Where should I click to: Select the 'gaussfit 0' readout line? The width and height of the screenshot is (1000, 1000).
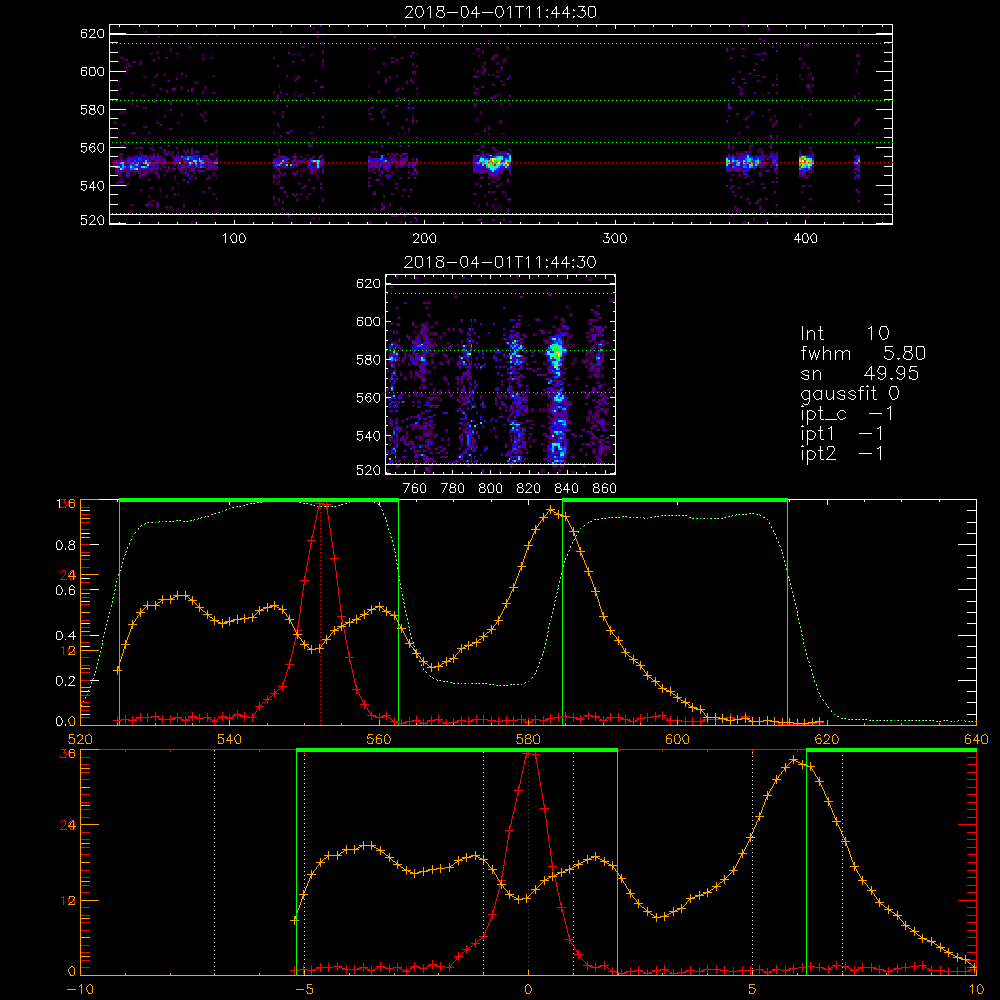849,393
